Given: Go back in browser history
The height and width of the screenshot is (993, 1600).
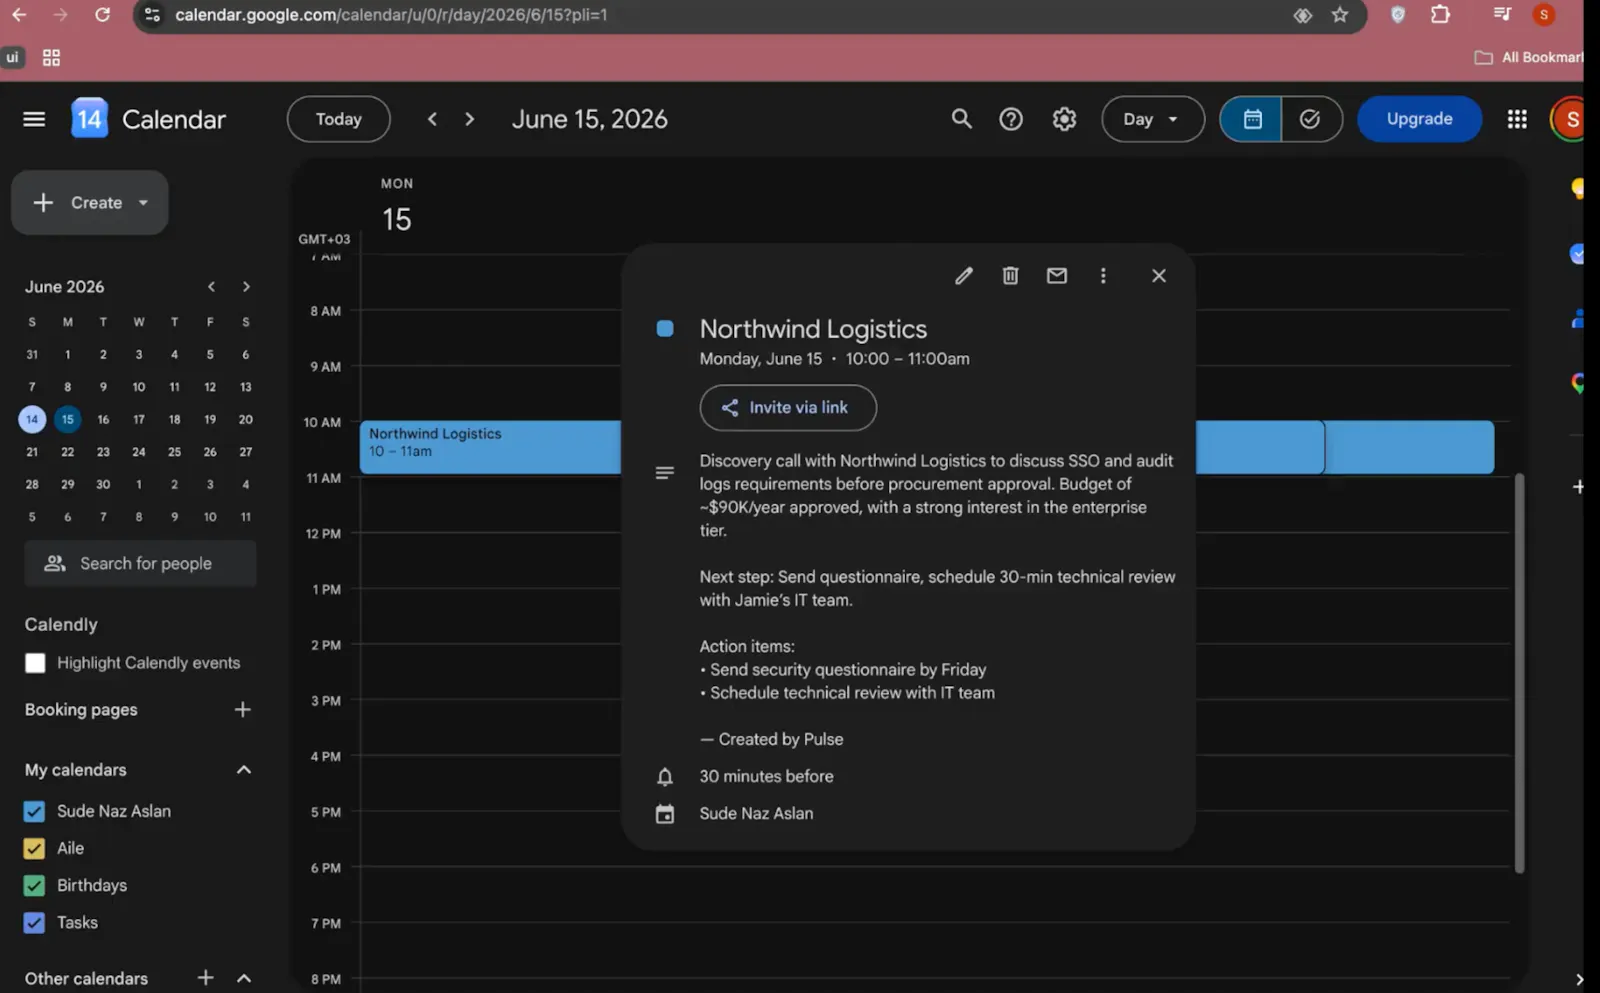Looking at the screenshot, I should [x=19, y=15].
